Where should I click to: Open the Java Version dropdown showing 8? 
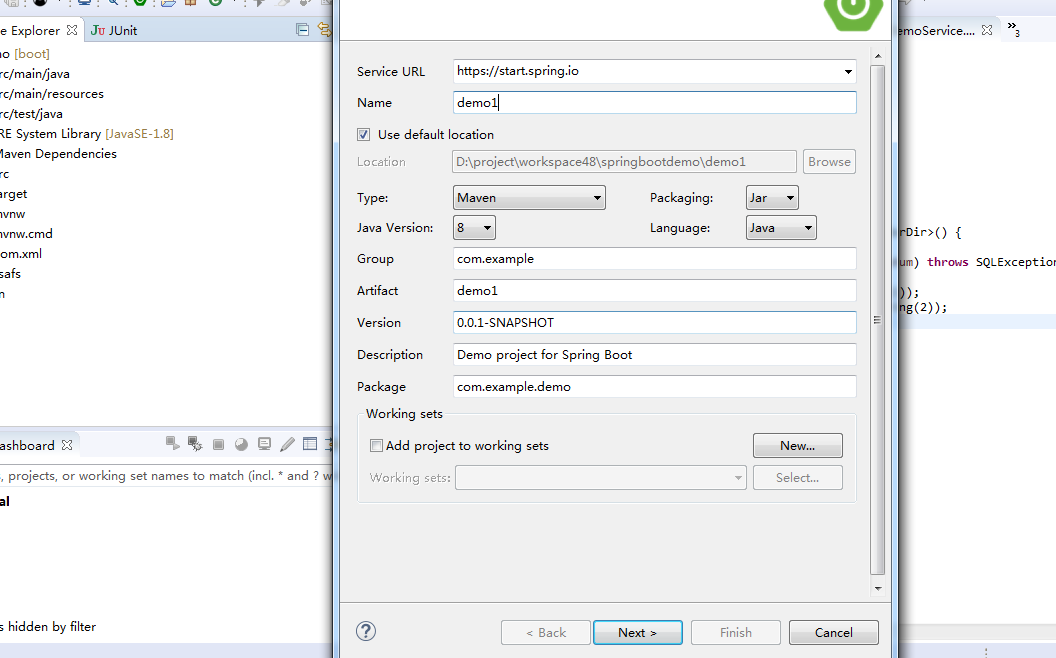(x=474, y=228)
